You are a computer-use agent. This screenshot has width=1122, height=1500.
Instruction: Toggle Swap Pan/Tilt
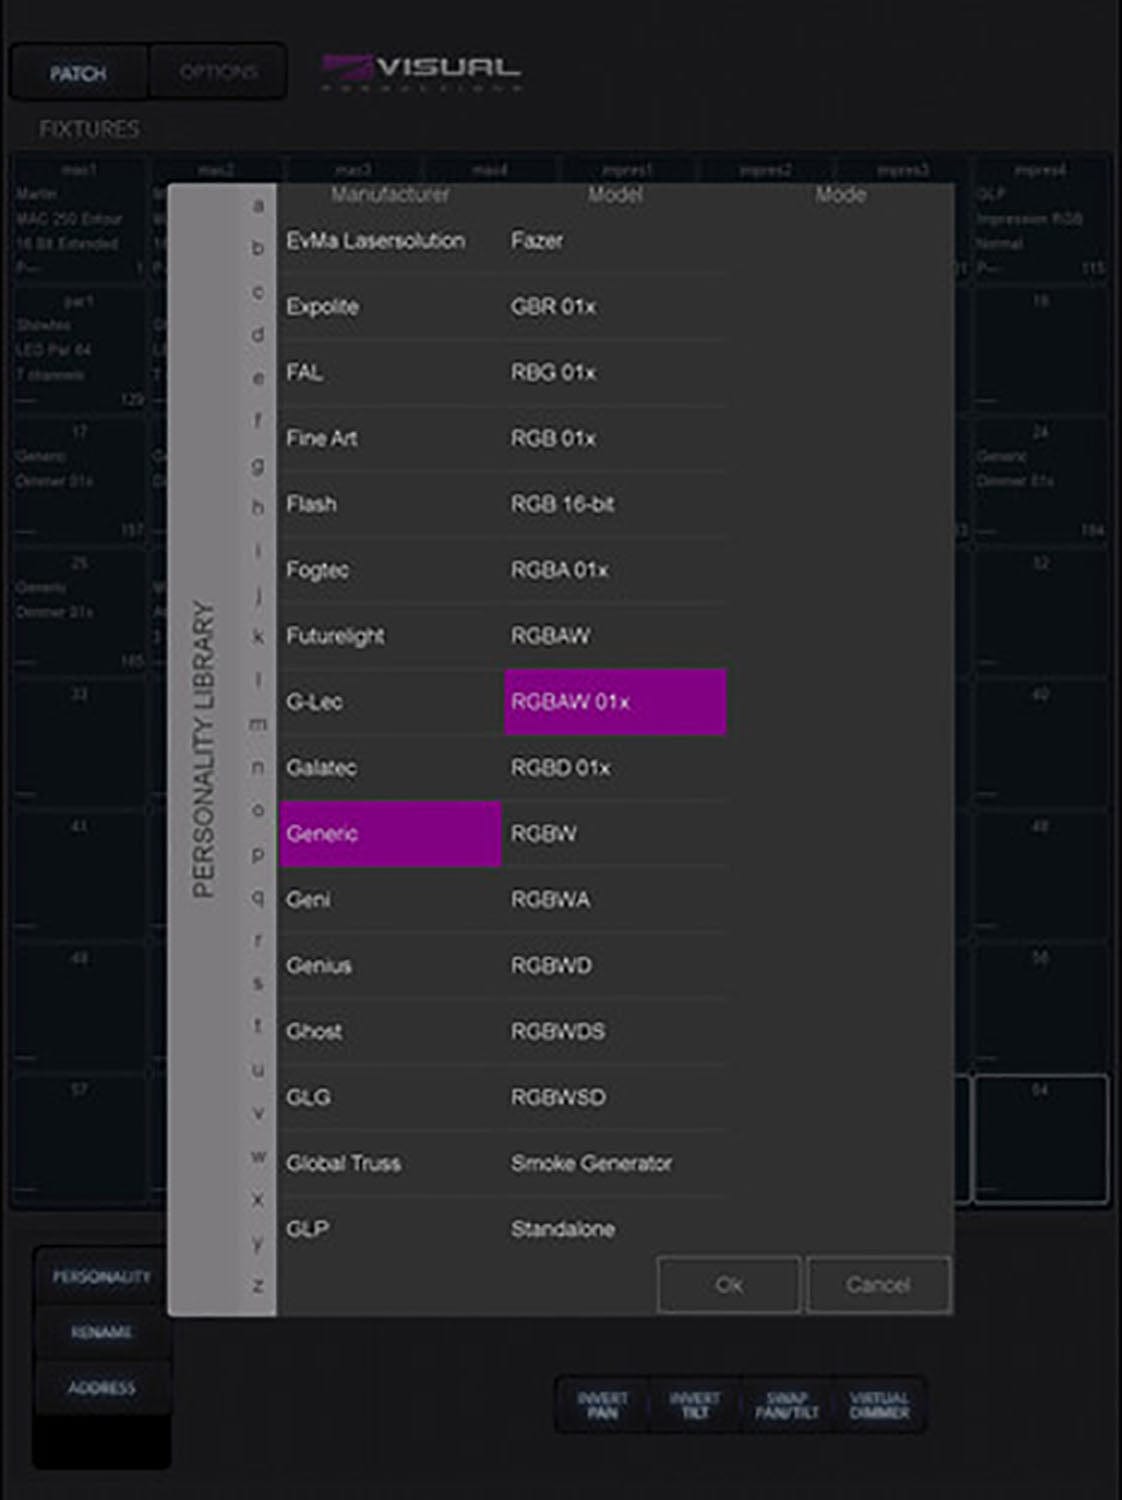pos(787,1405)
